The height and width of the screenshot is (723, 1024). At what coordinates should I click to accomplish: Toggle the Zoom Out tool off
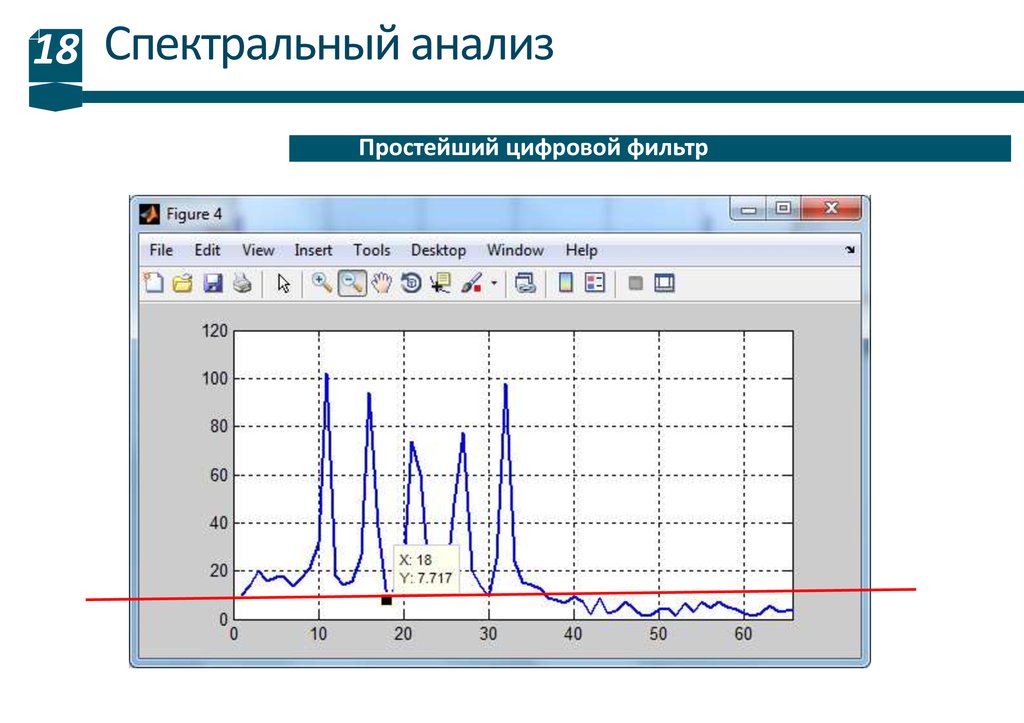point(351,283)
